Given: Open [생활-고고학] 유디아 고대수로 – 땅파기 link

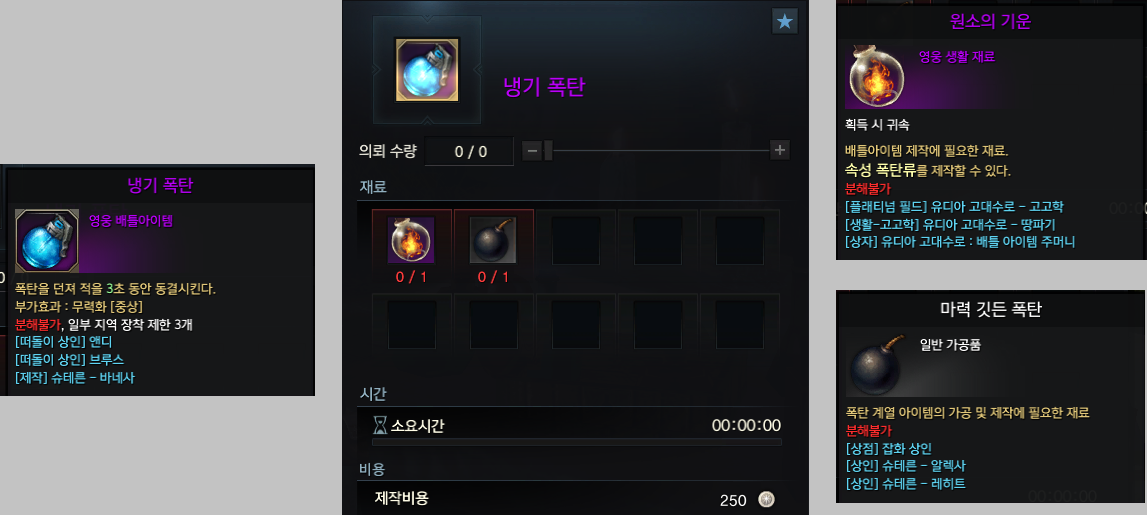Looking at the screenshot, I should pyautogui.click(x=949, y=224).
